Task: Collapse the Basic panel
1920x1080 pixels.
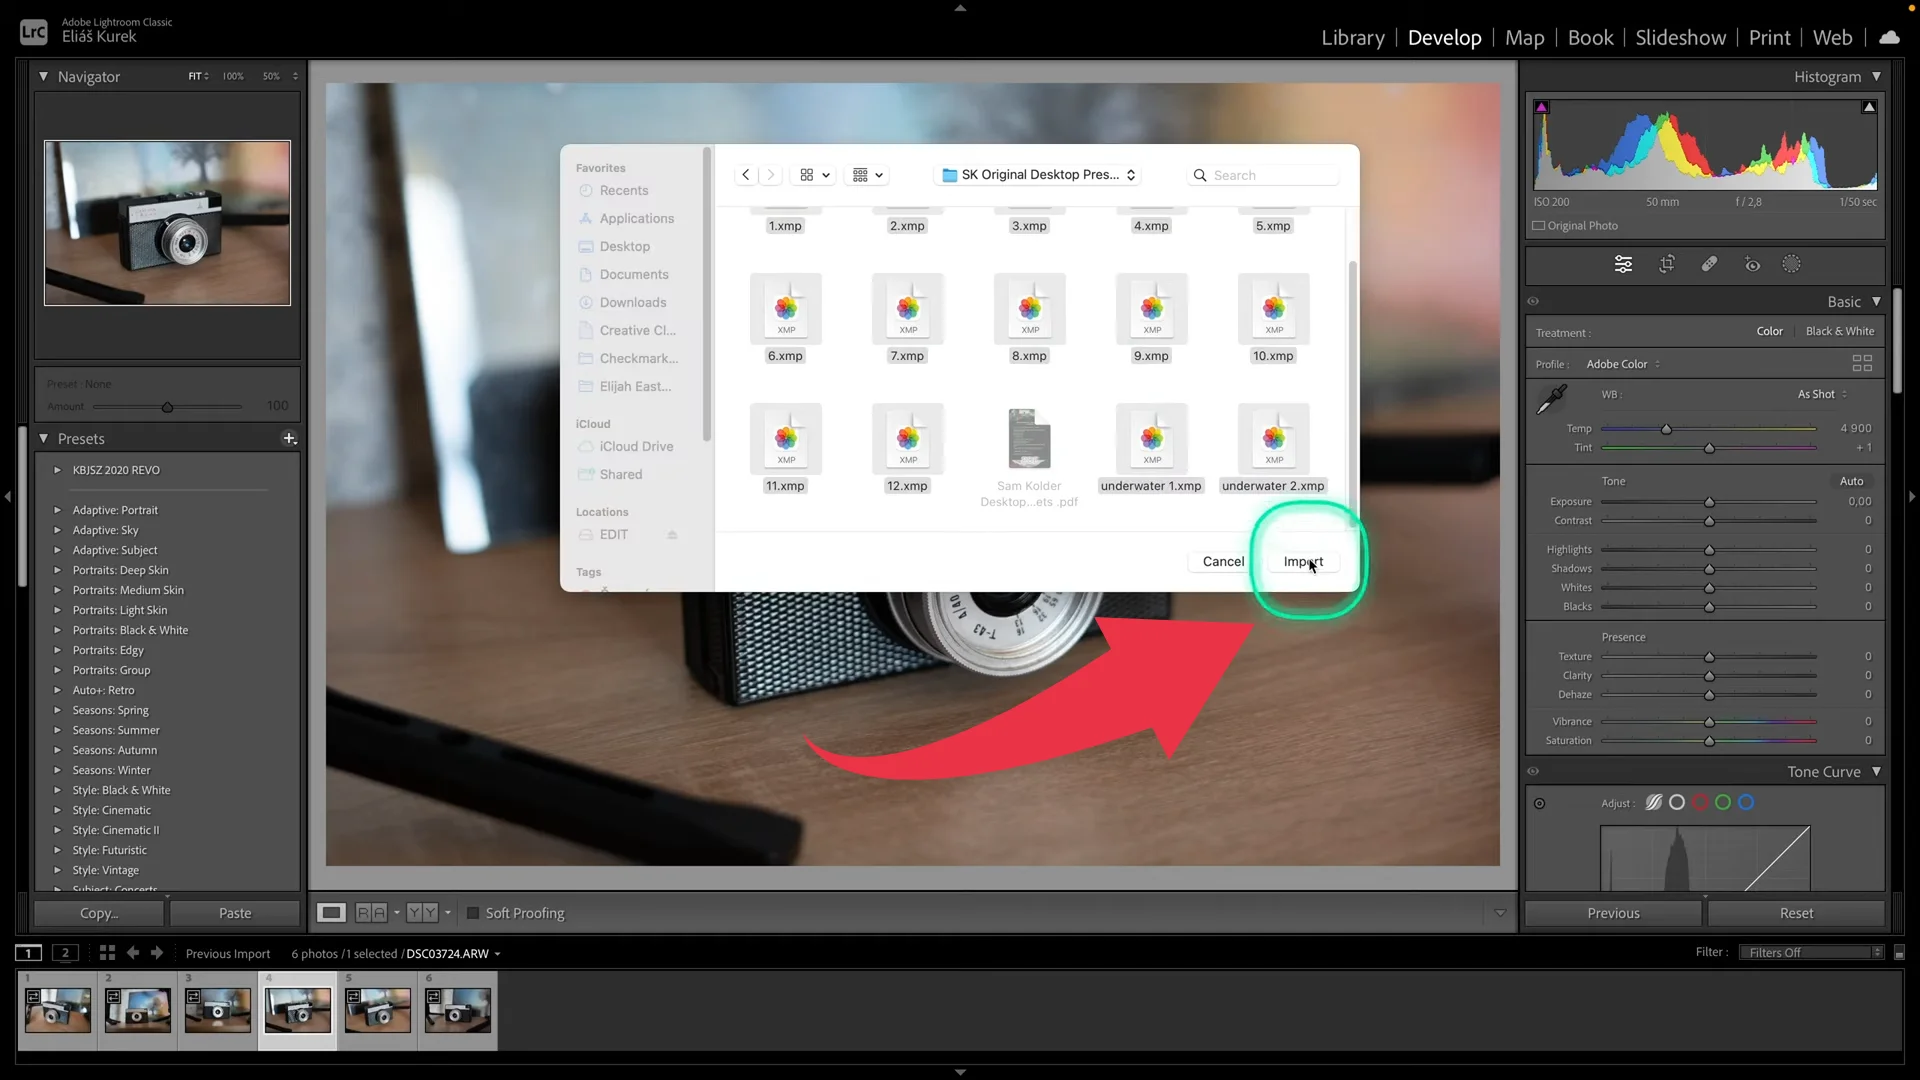Action: [1877, 301]
